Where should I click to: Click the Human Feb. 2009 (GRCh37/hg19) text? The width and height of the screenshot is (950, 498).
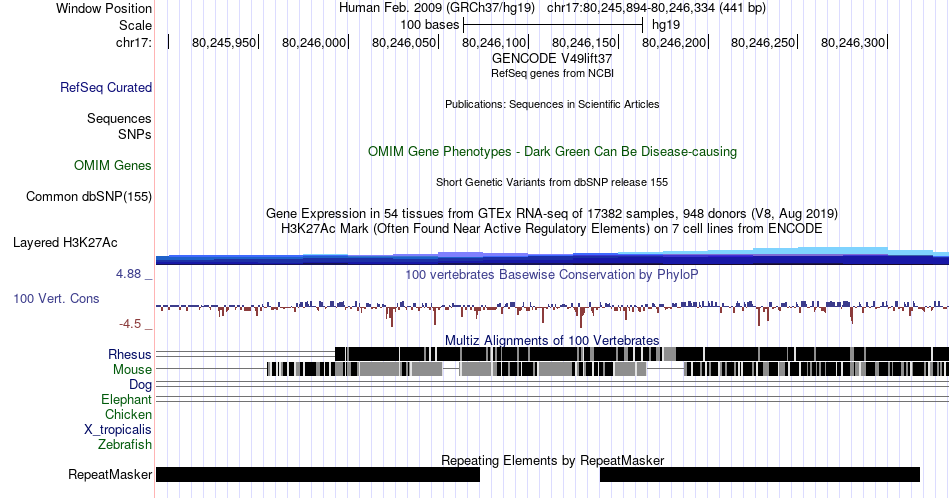coord(437,8)
